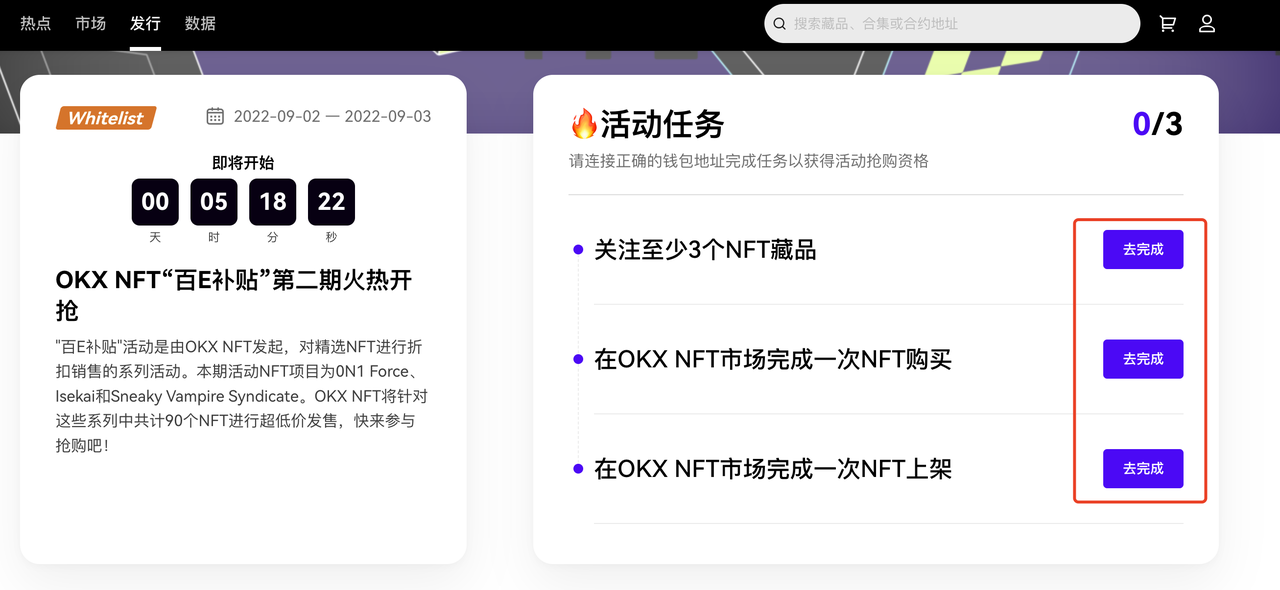Click the 即将开始 label
1280x590 pixels.
[243, 162]
